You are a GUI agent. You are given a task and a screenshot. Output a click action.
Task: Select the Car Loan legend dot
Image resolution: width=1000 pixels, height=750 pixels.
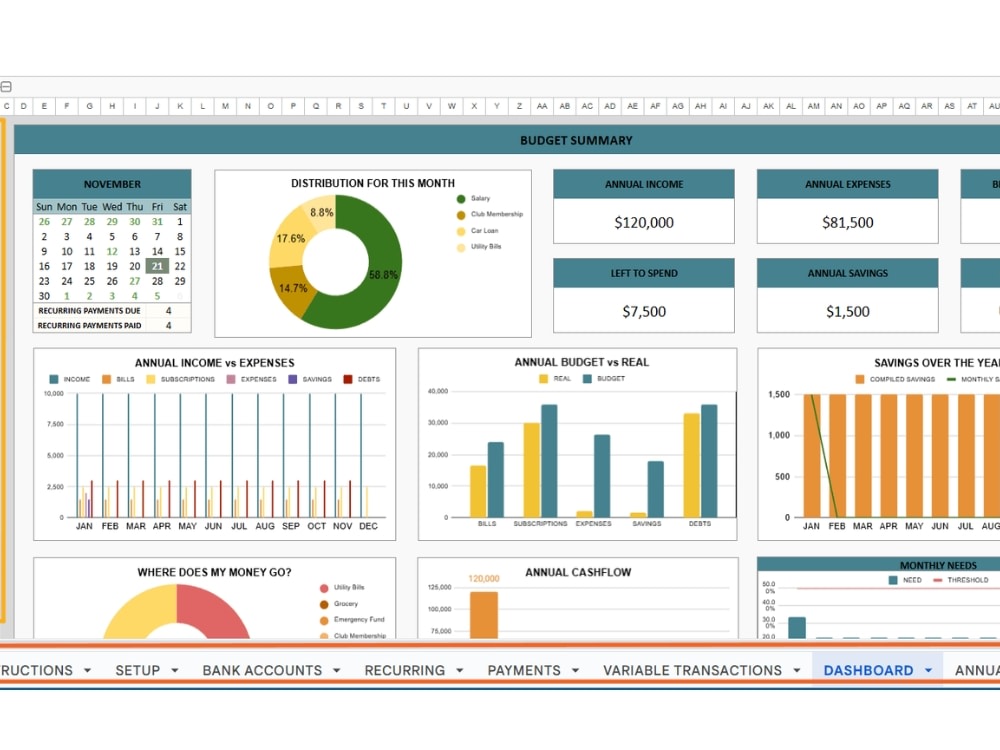point(461,232)
